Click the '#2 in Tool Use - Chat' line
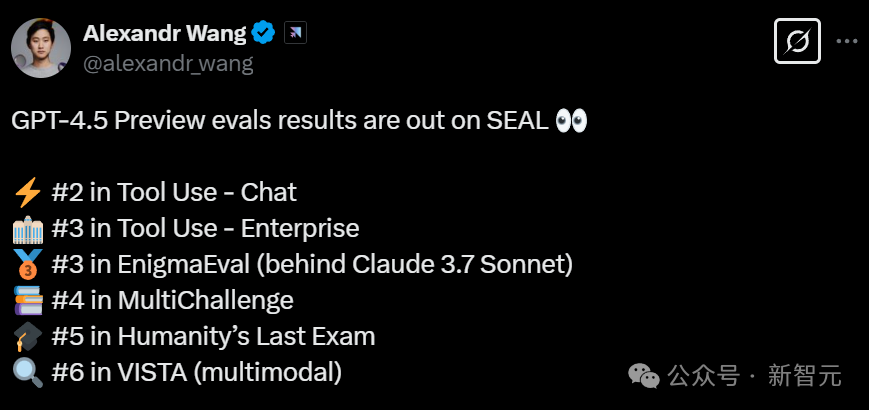This screenshot has width=869, height=410. [x=174, y=192]
